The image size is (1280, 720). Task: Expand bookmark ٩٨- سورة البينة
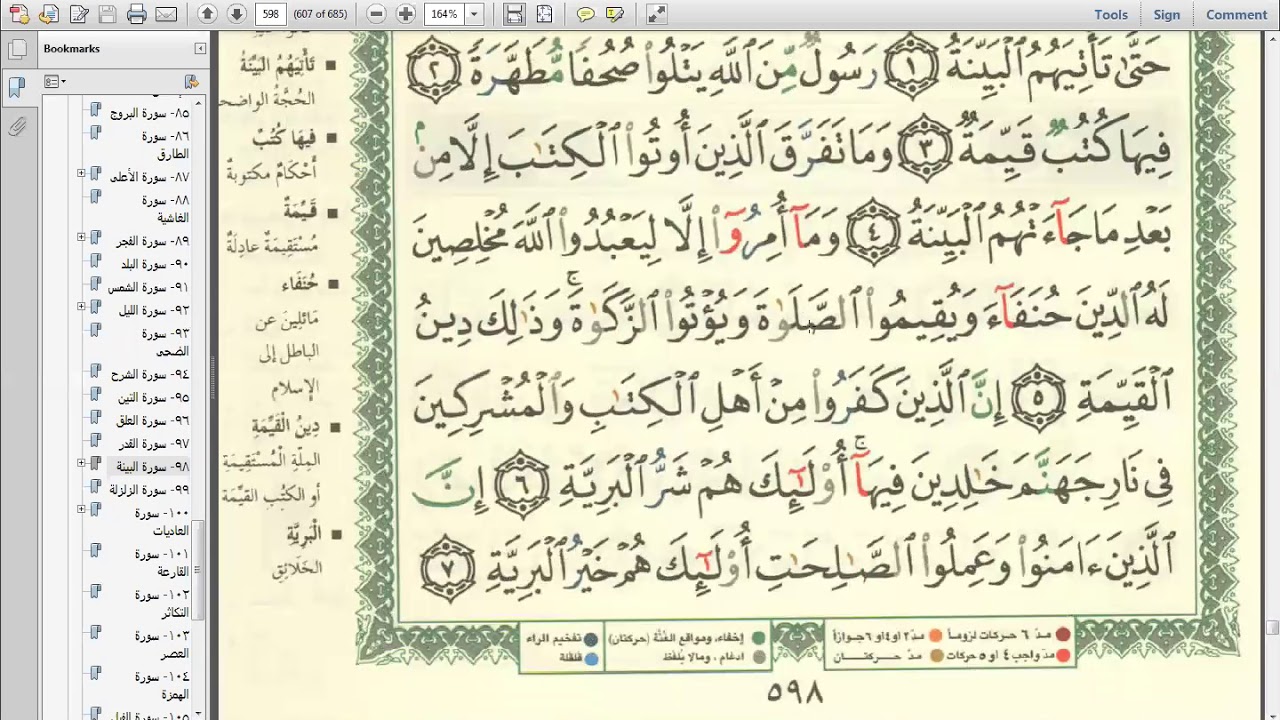pos(81,464)
